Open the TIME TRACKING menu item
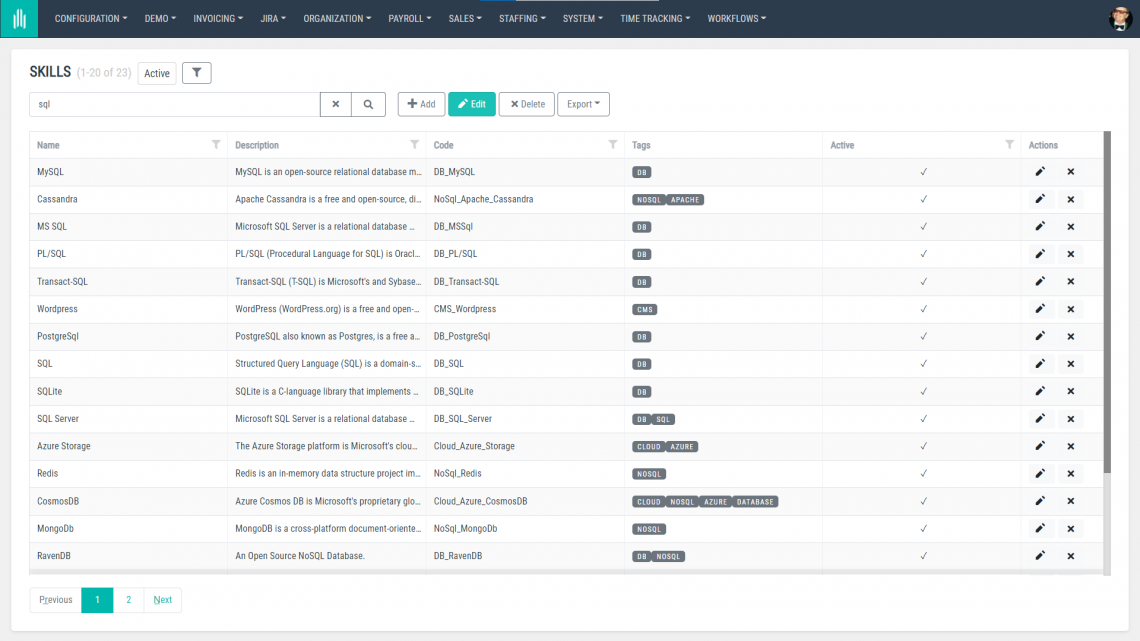 pyautogui.click(x=655, y=18)
